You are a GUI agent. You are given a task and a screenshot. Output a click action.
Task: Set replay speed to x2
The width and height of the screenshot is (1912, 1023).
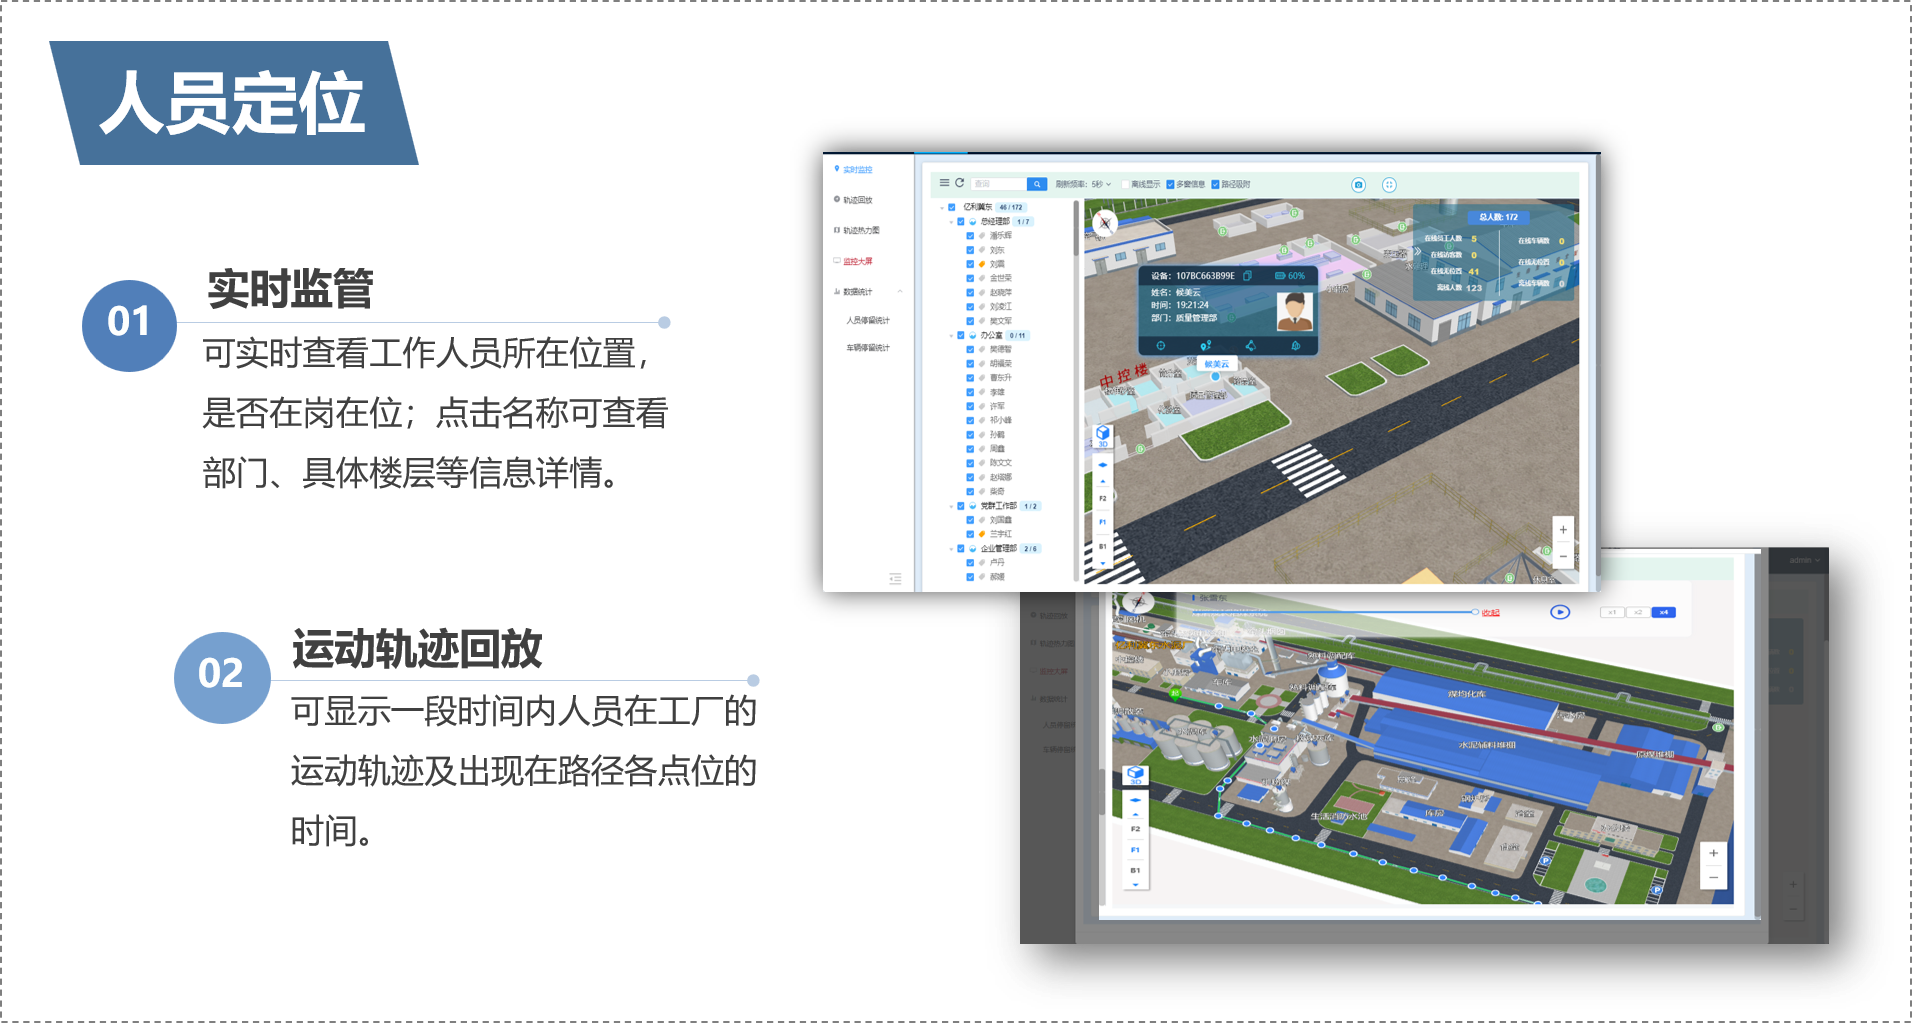(1638, 612)
